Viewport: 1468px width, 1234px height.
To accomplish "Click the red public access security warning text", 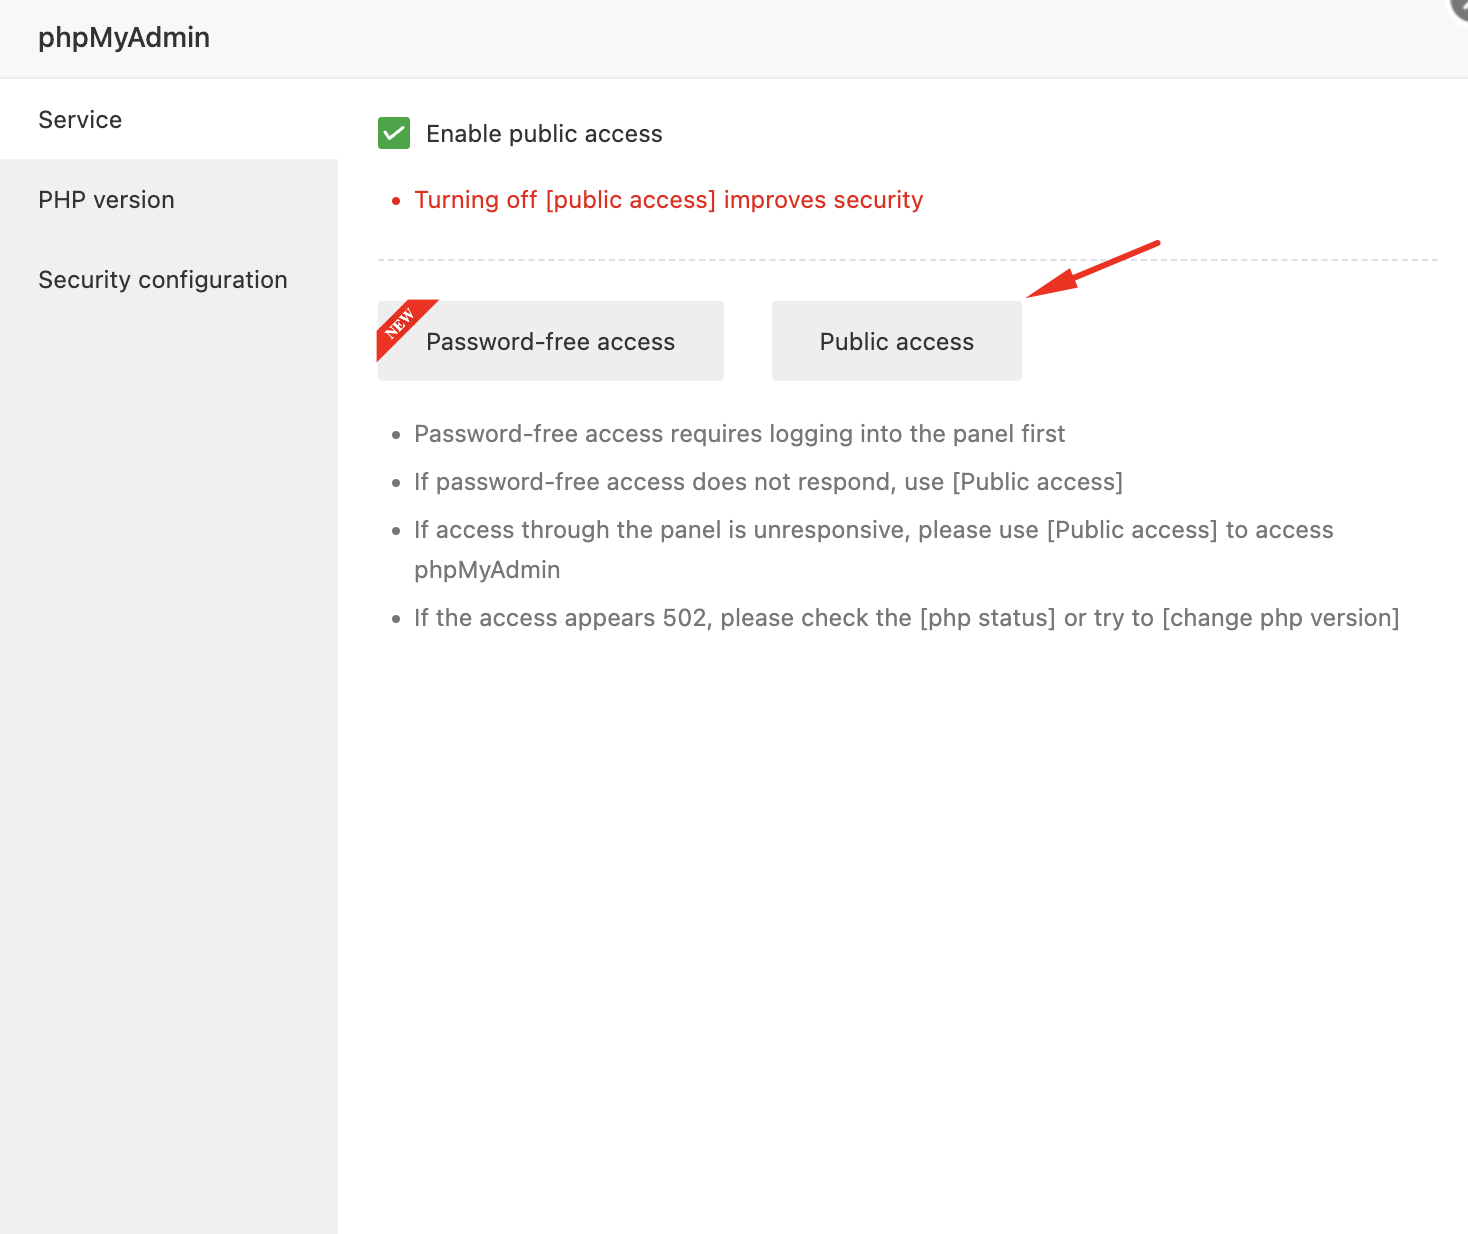I will click(668, 200).
